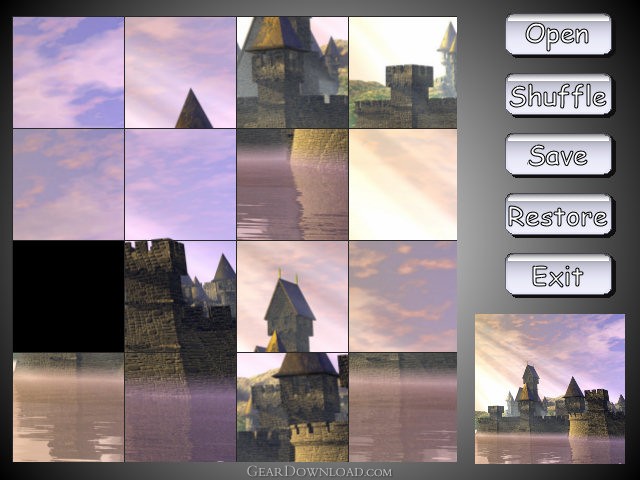
Task: Select the top-left blue and pink cloud tile
Action: pos(69,72)
